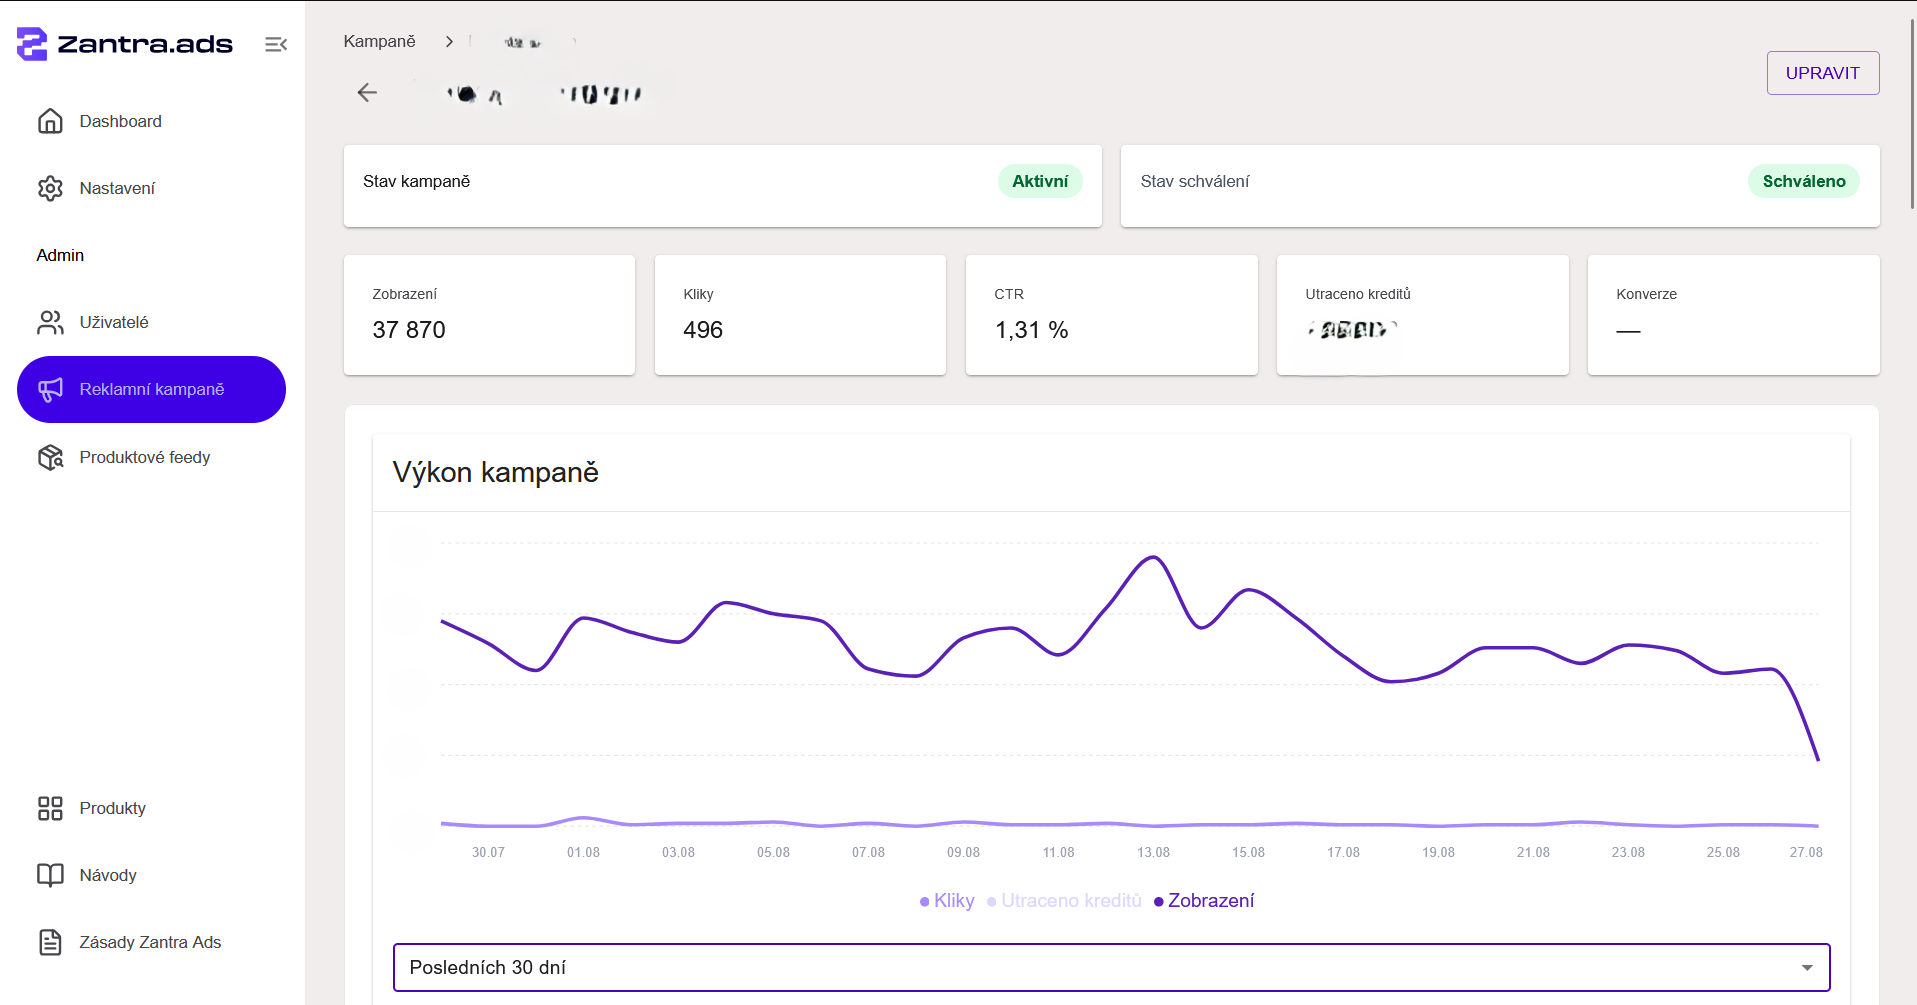Image resolution: width=1917 pixels, height=1005 pixels.
Task: Click the Kliky value 496
Action: point(703,330)
